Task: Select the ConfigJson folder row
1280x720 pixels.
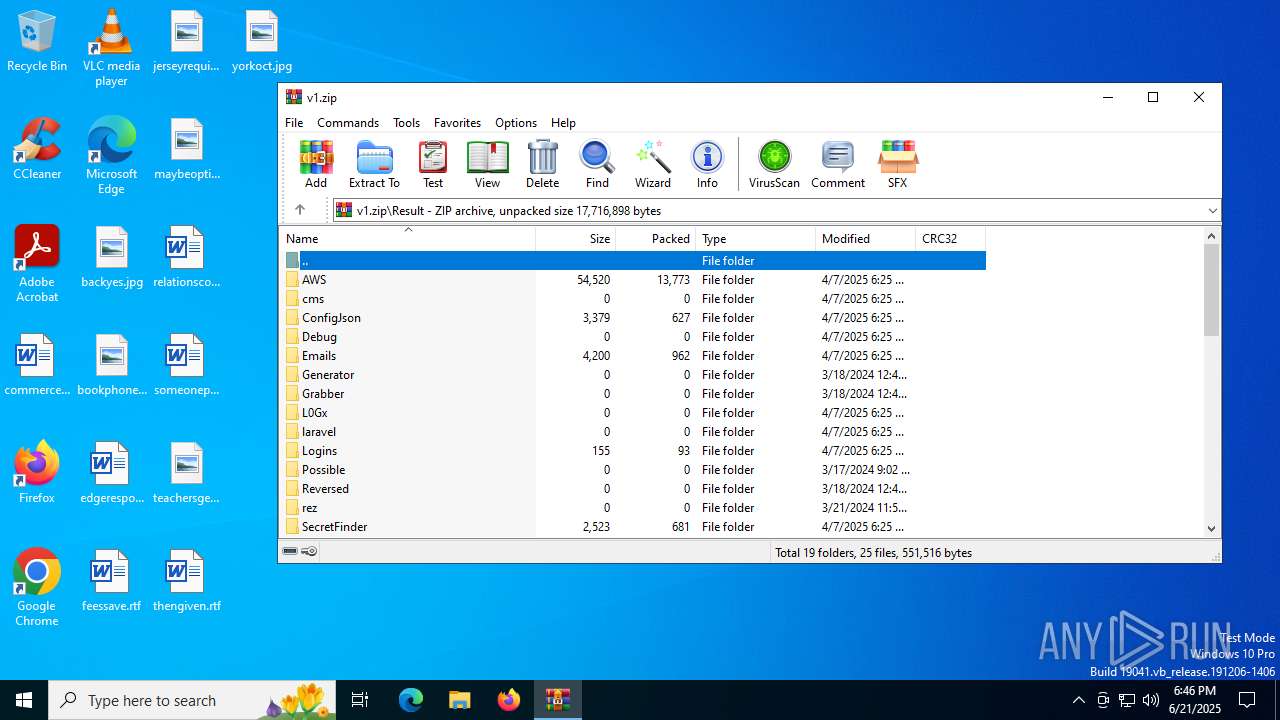Action: 633,318
